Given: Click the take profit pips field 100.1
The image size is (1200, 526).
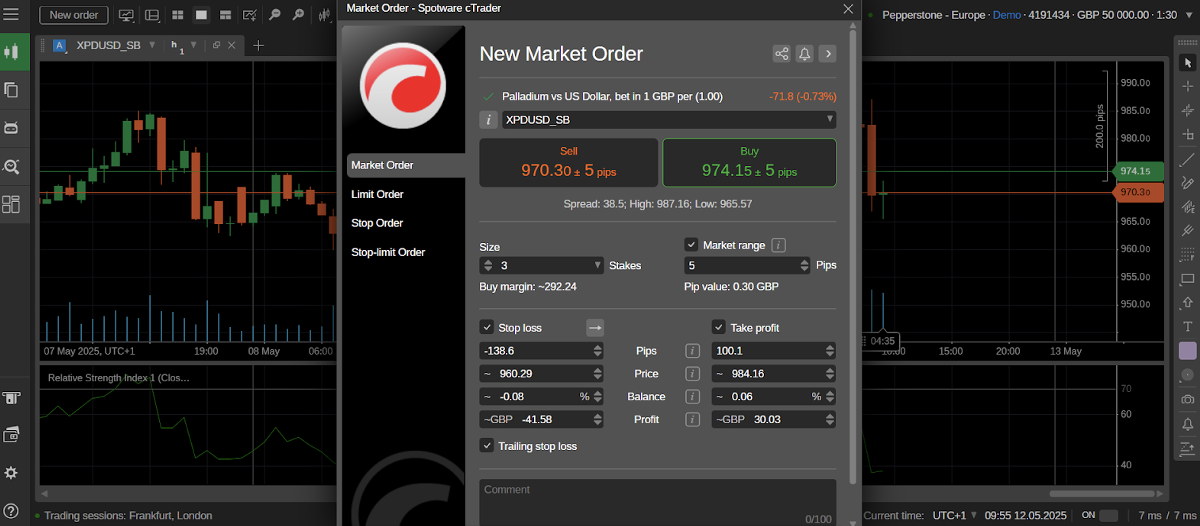Looking at the screenshot, I should pos(774,351).
